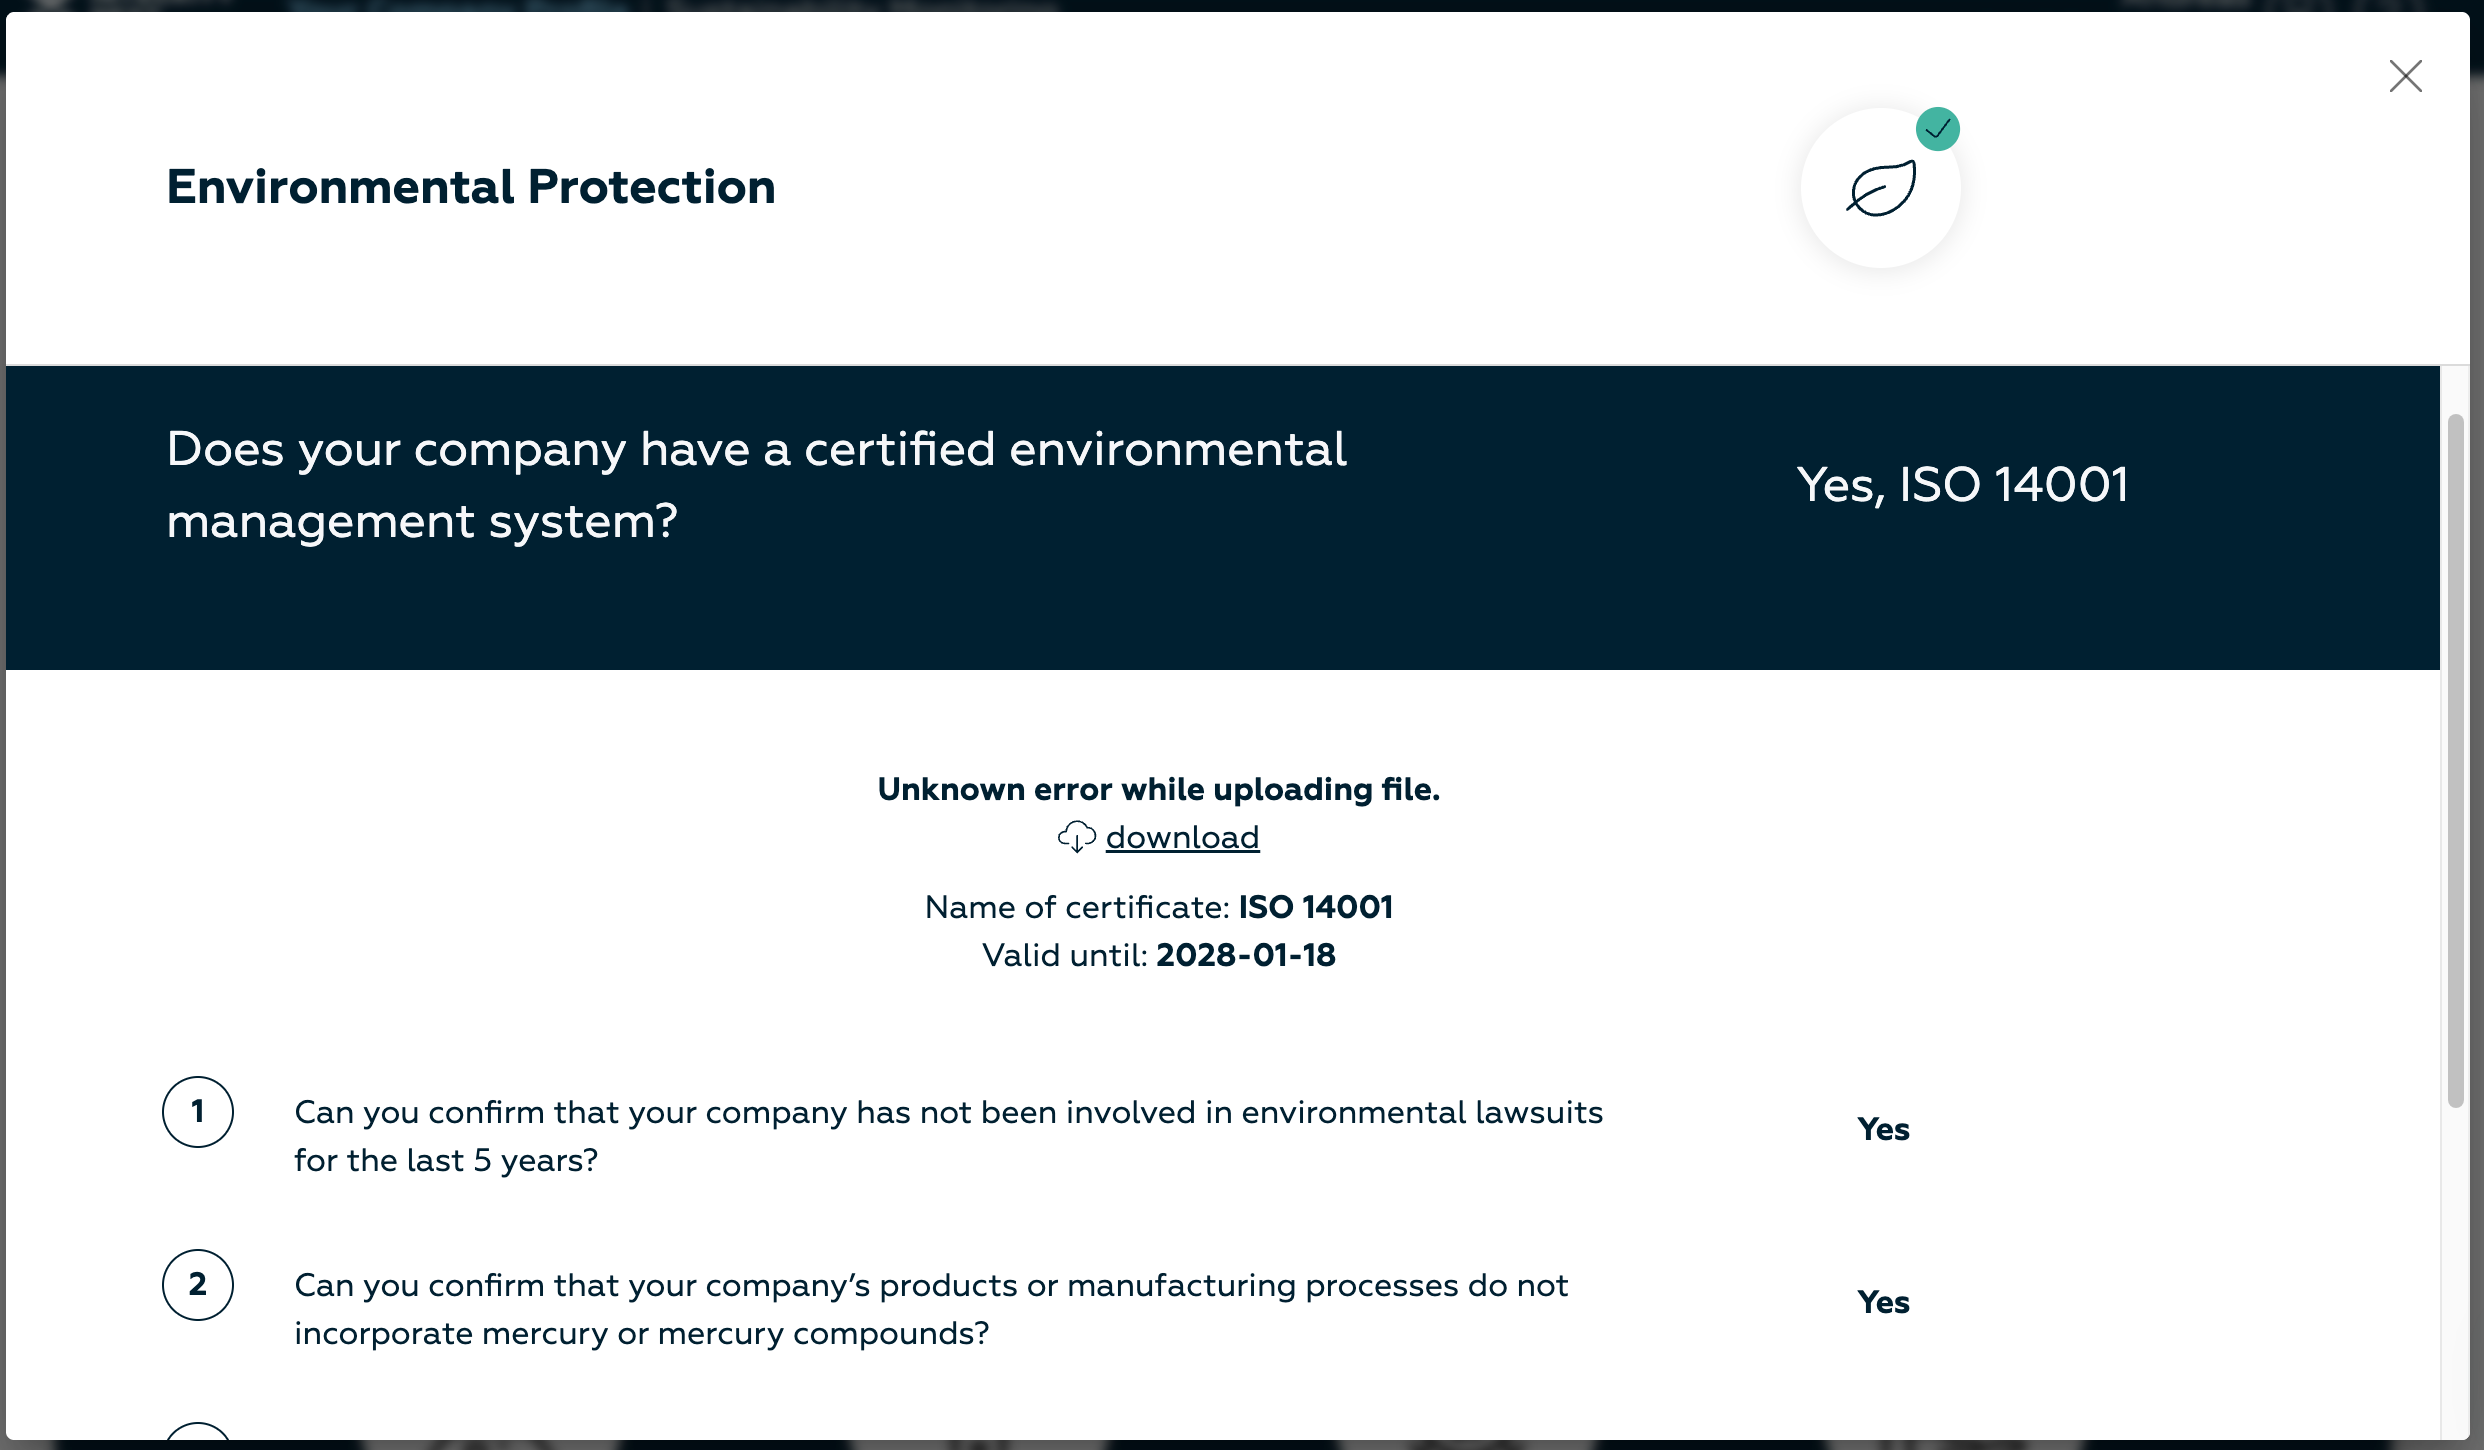Select the "Yes, ISO 14001" answer
Image resolution: width=2484 pixels, height=1450 pixels.
[1962, 485]
